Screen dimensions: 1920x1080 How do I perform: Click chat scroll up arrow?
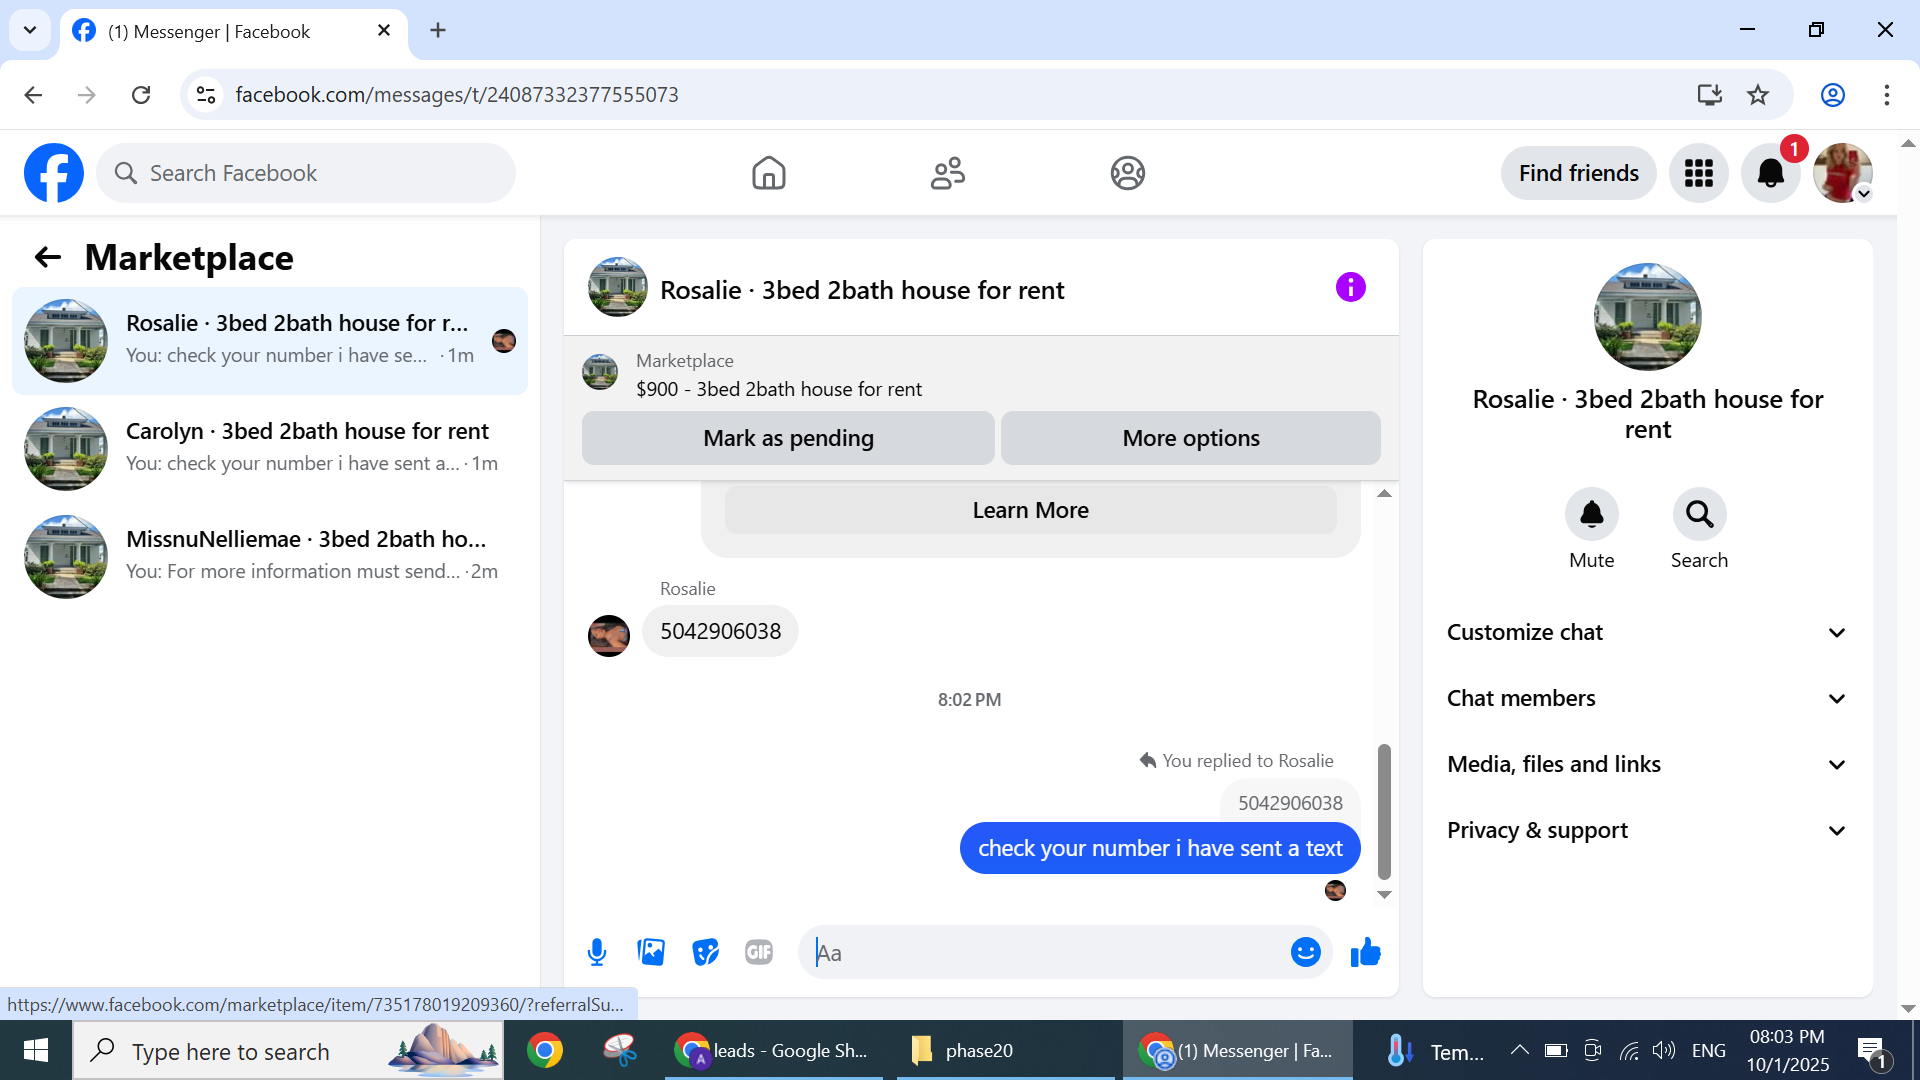coord(1384,493)
